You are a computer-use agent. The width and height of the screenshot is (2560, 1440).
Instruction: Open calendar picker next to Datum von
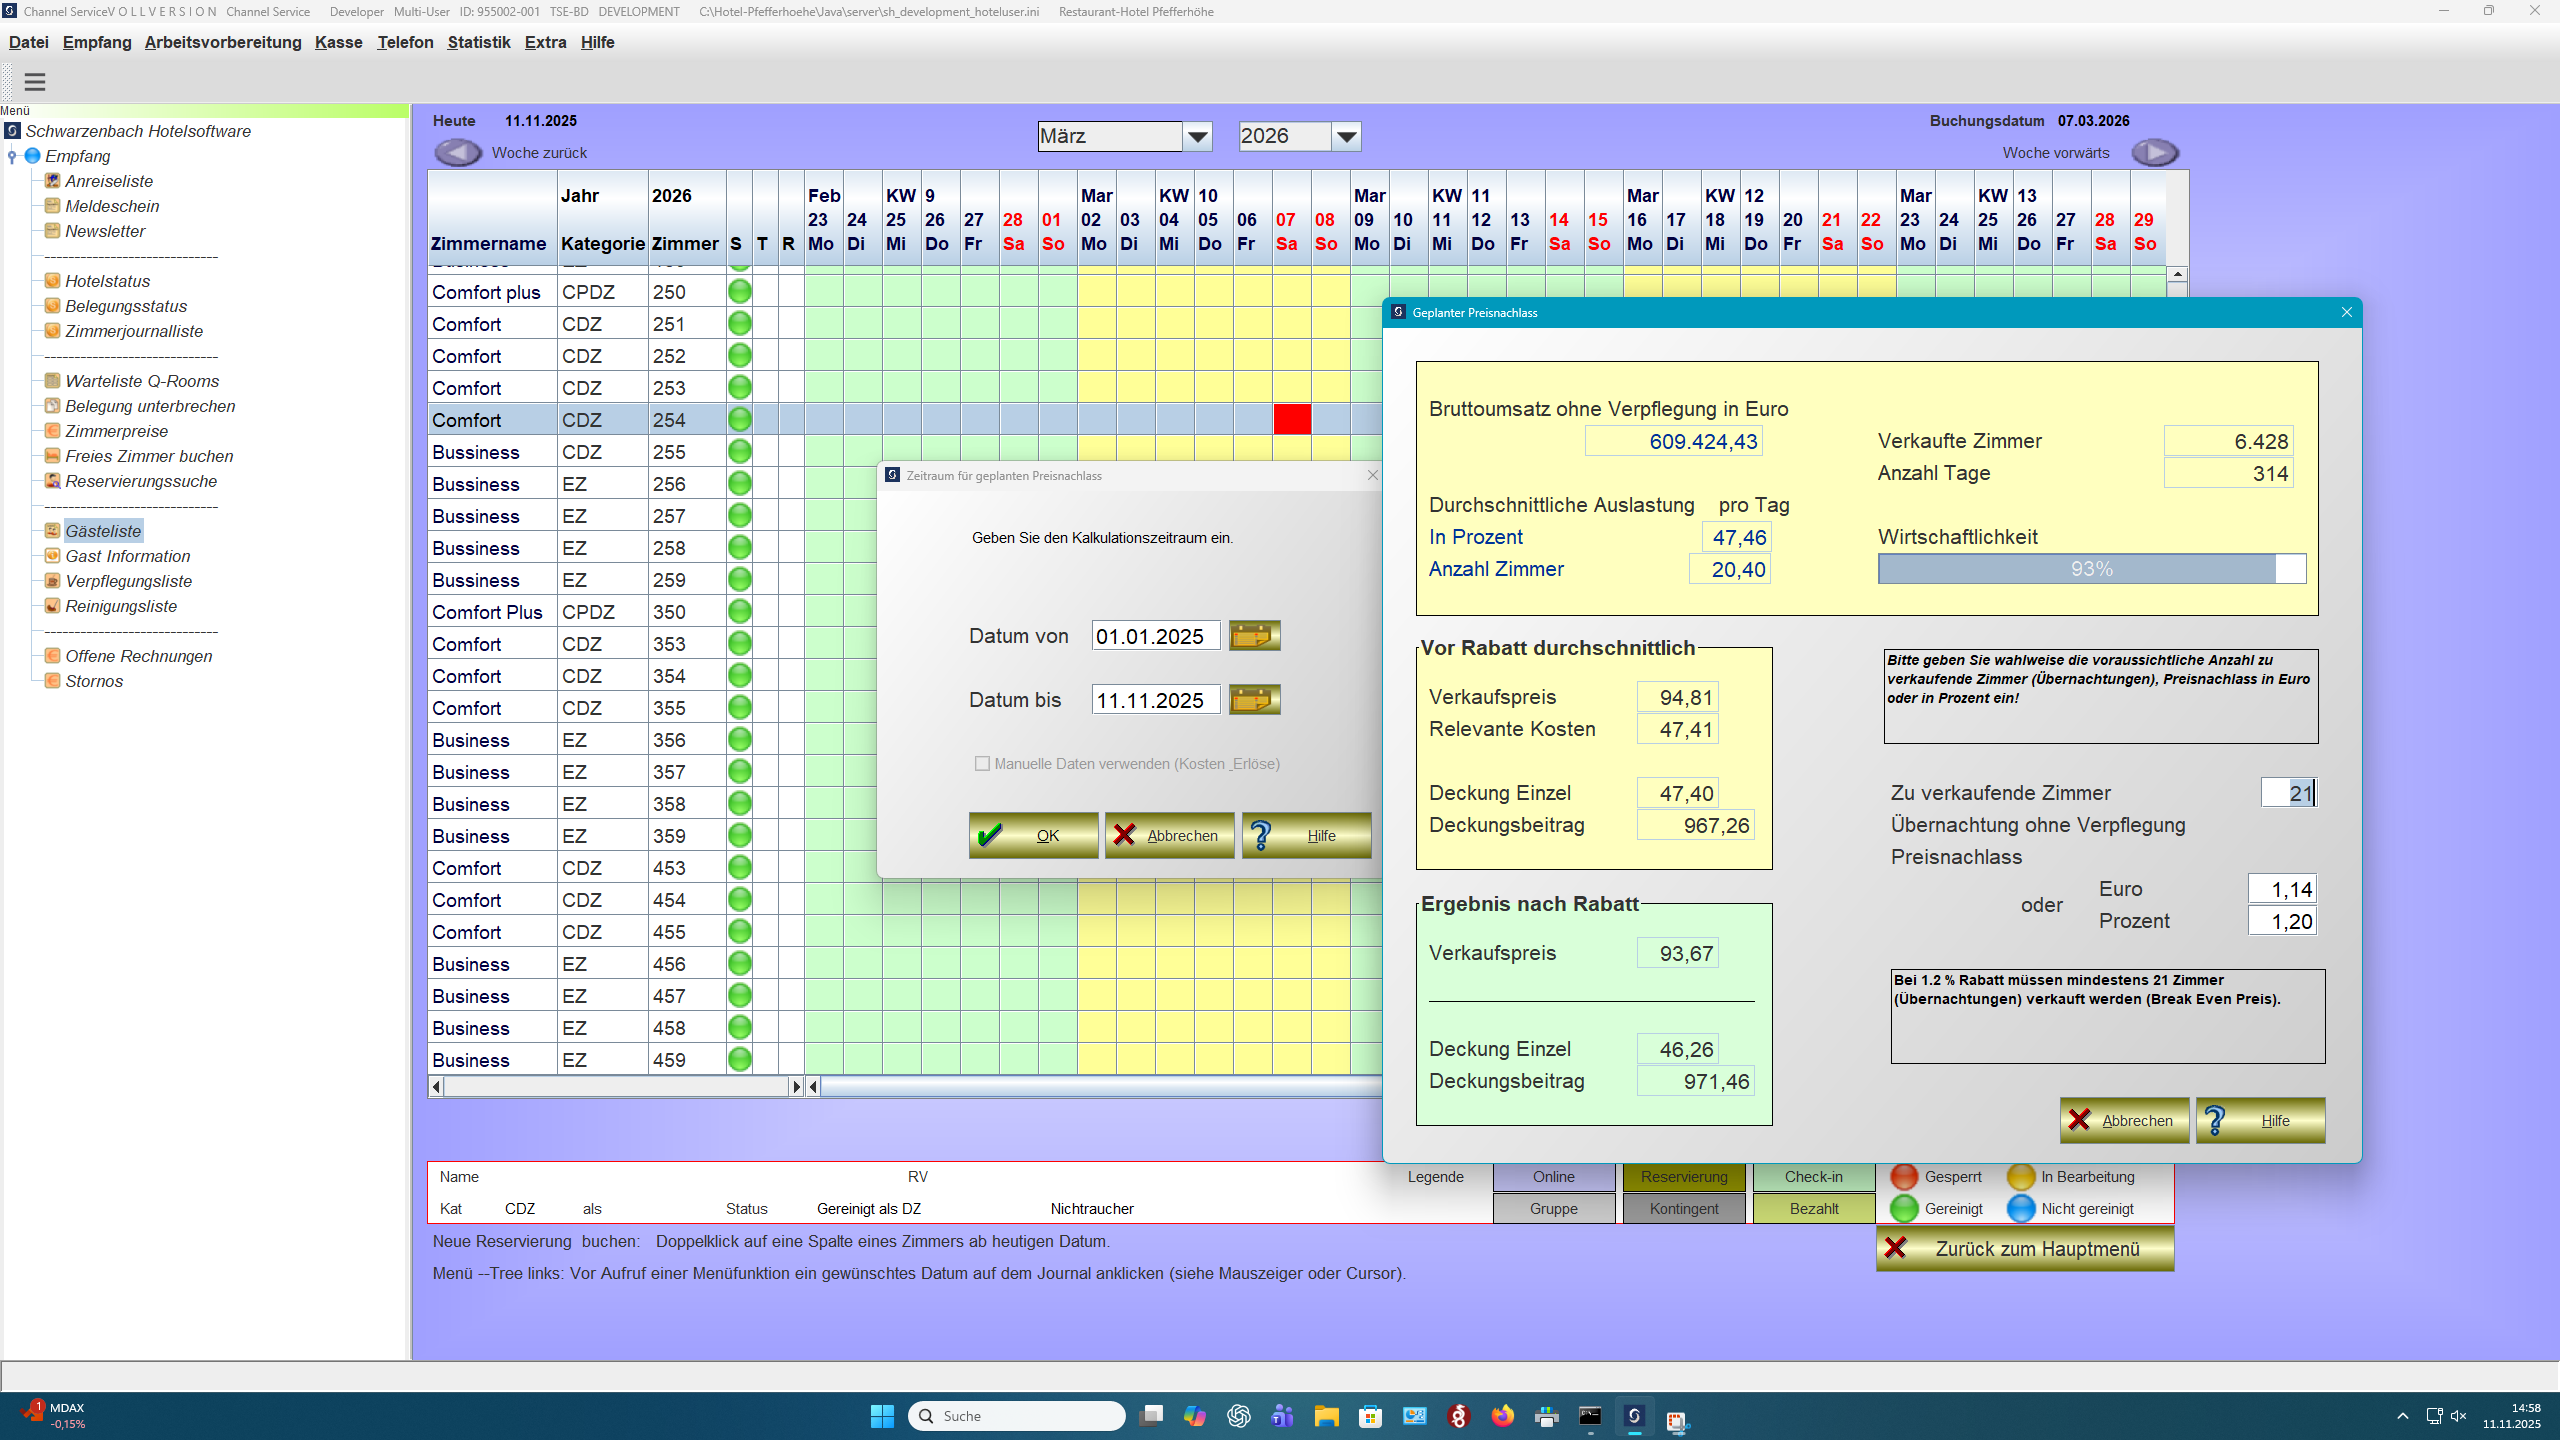(1254, 635)
